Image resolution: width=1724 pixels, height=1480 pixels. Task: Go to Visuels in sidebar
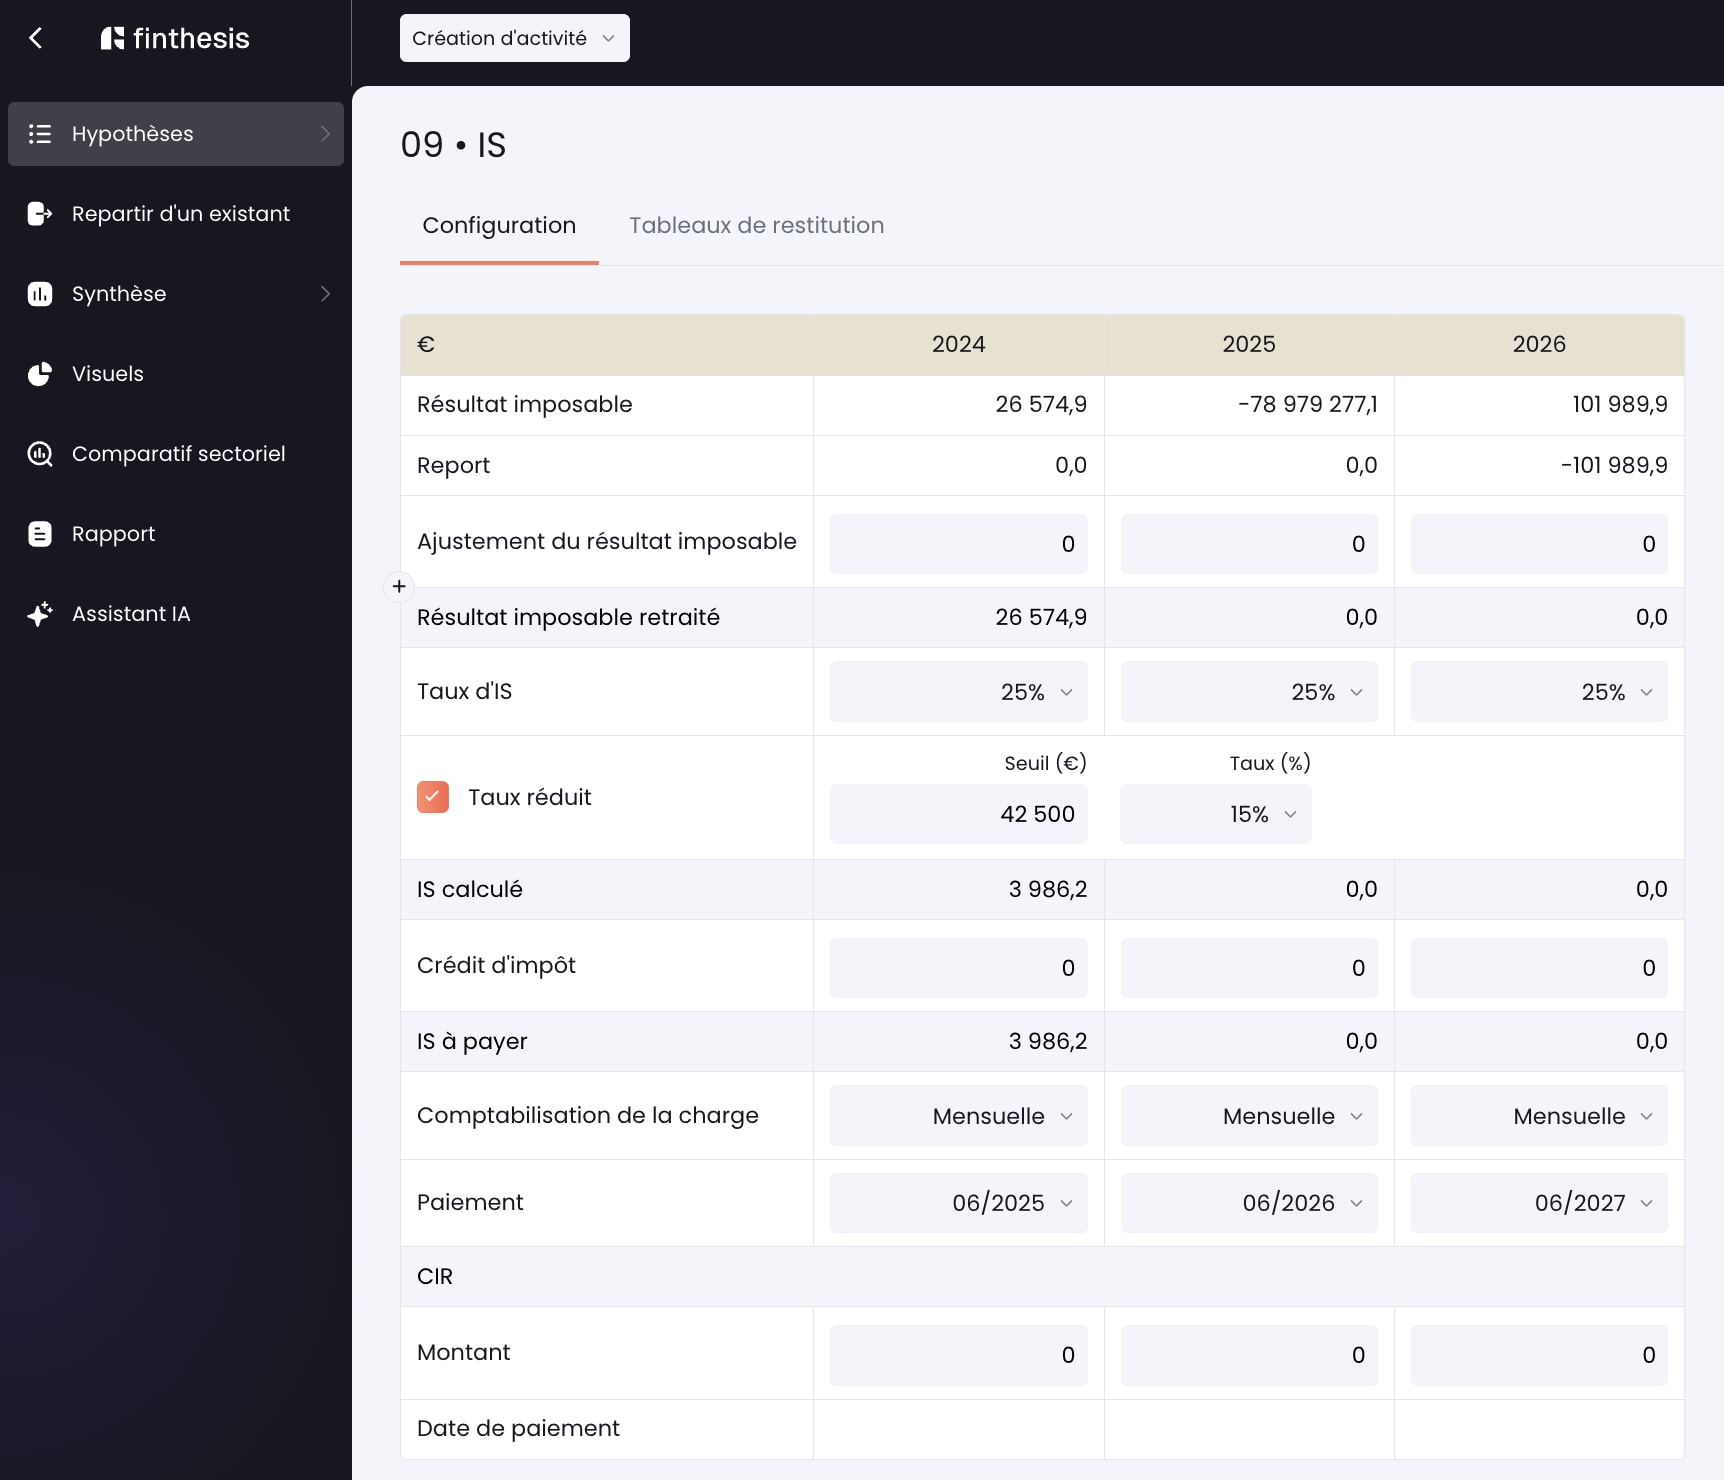pos(176,374)
